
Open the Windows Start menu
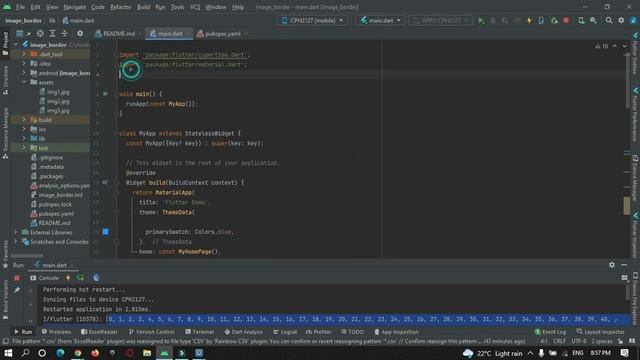[x=8, y=353]
